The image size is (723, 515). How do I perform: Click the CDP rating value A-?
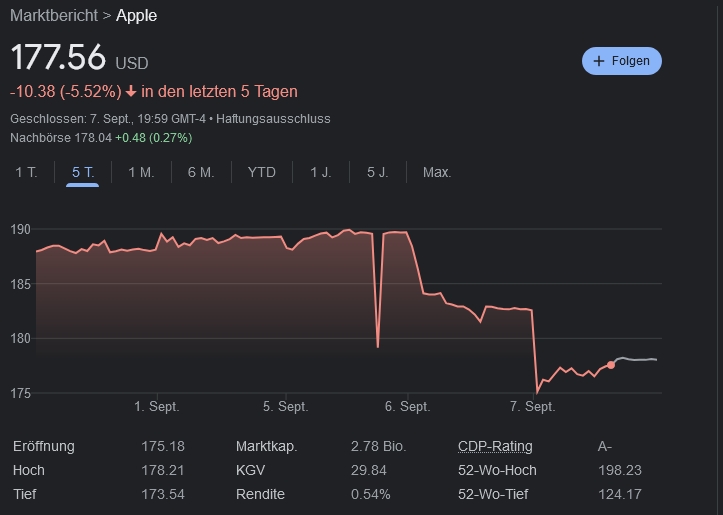coord(605,446)
